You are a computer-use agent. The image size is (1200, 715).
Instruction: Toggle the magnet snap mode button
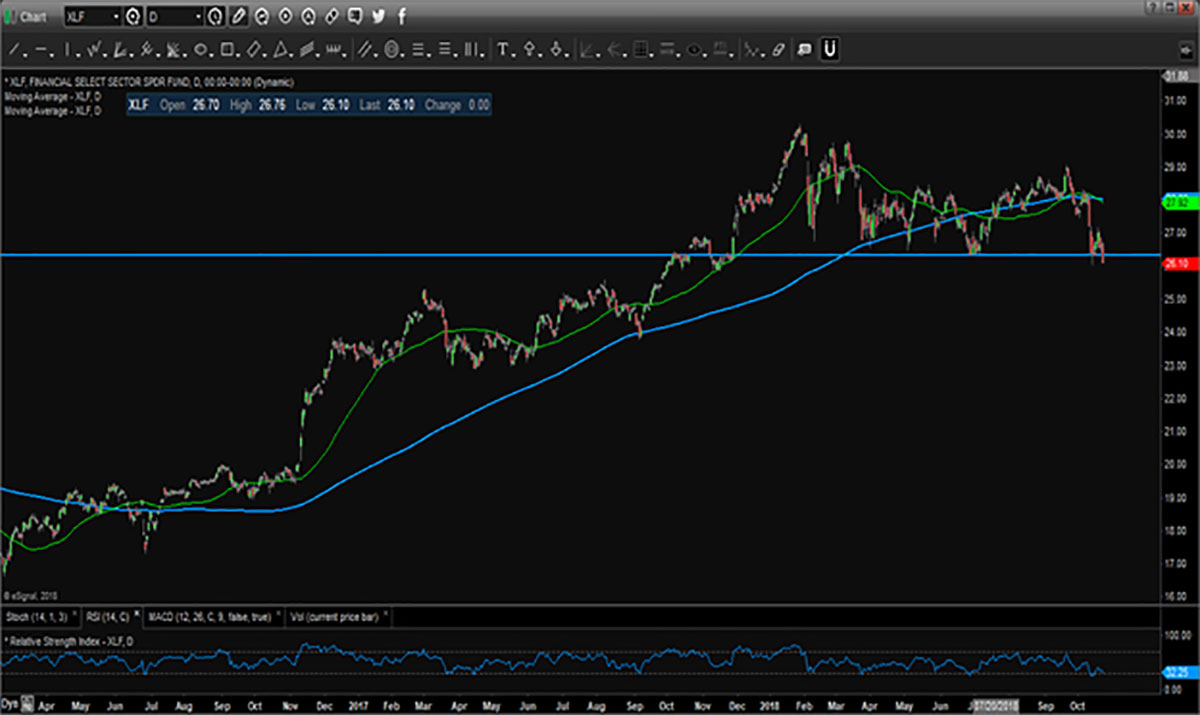(830, 49)
